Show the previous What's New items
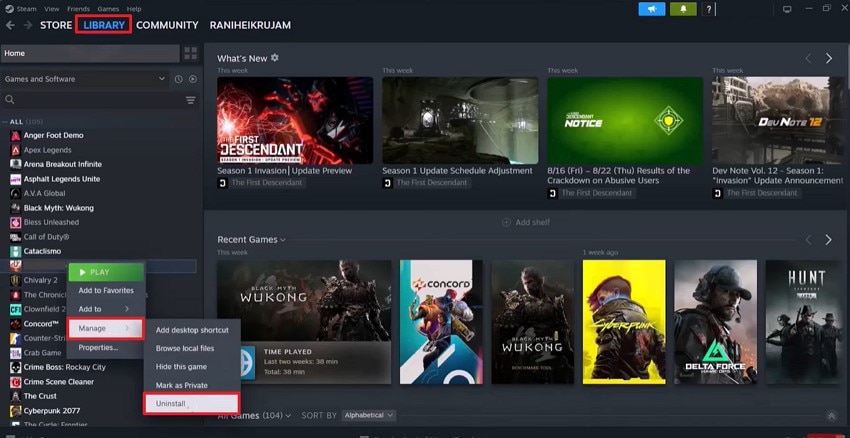This screenshot has width=850, height=438. click(808, 58)
